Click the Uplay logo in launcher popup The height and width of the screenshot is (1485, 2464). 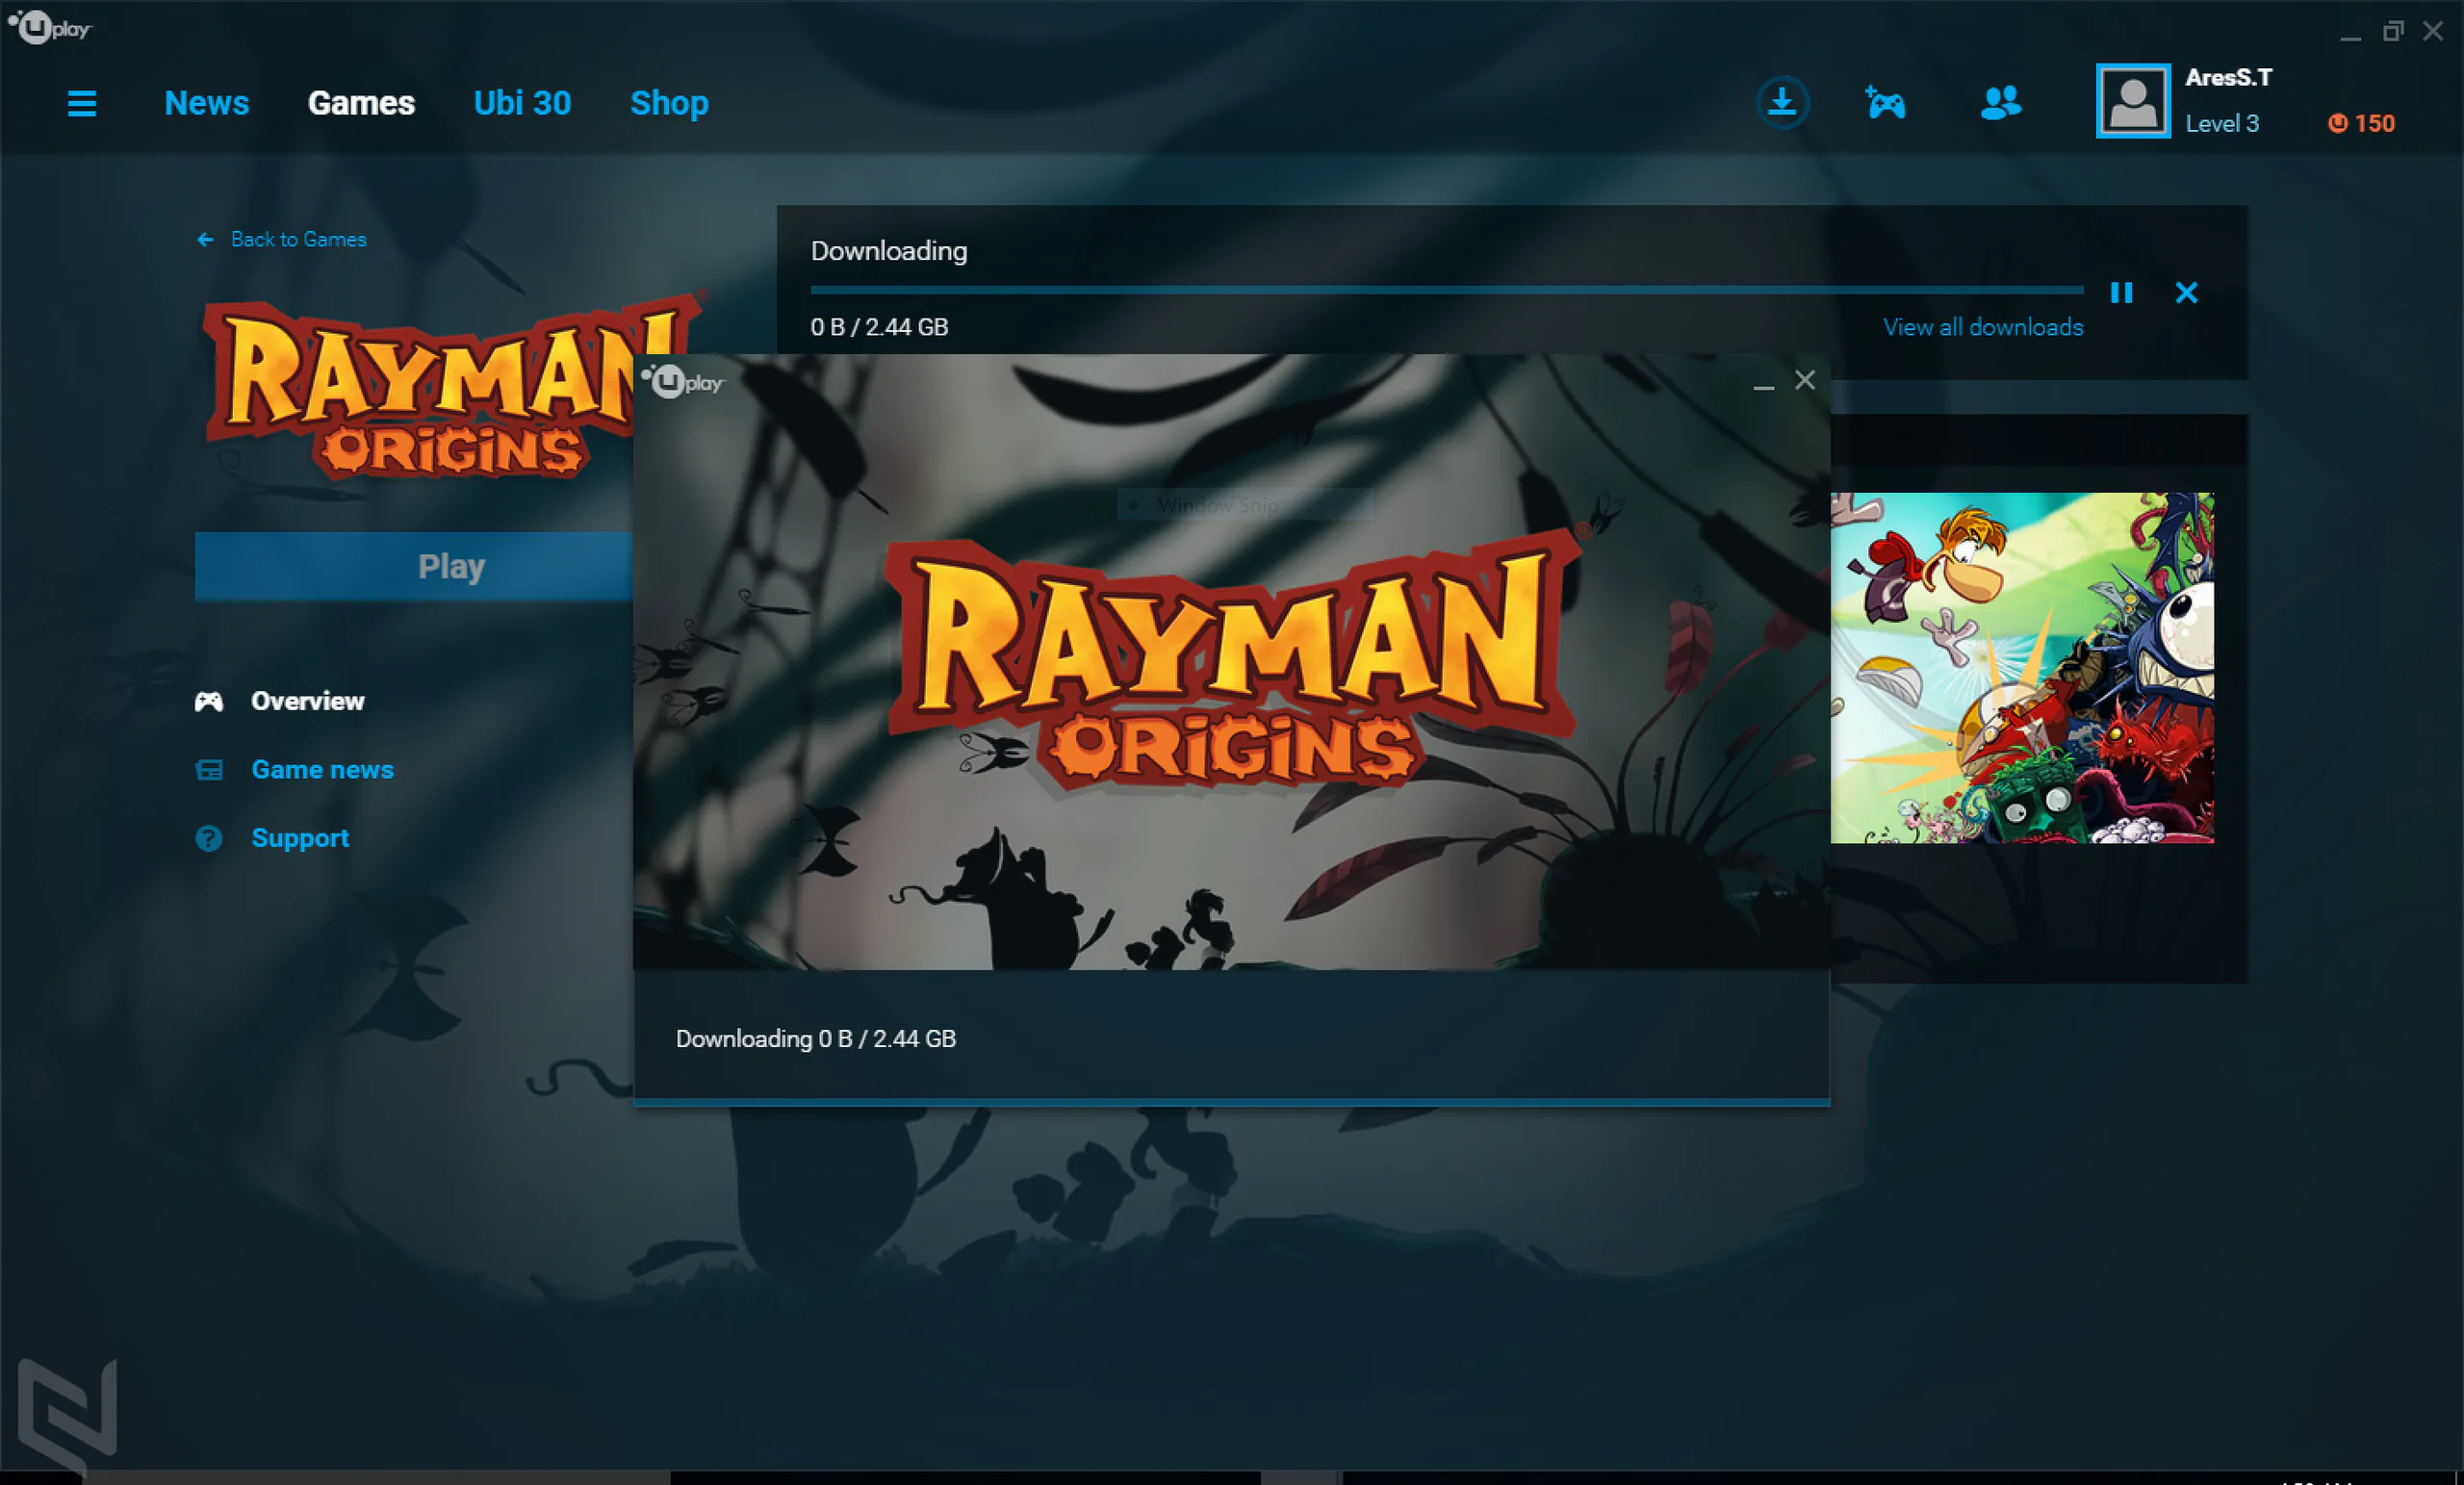coord(683,381)
